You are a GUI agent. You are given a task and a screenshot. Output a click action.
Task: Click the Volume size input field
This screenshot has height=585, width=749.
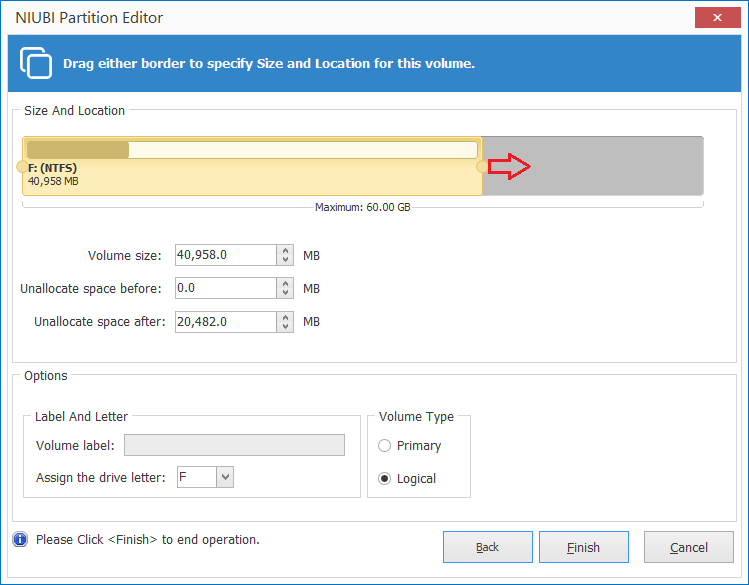225,255
